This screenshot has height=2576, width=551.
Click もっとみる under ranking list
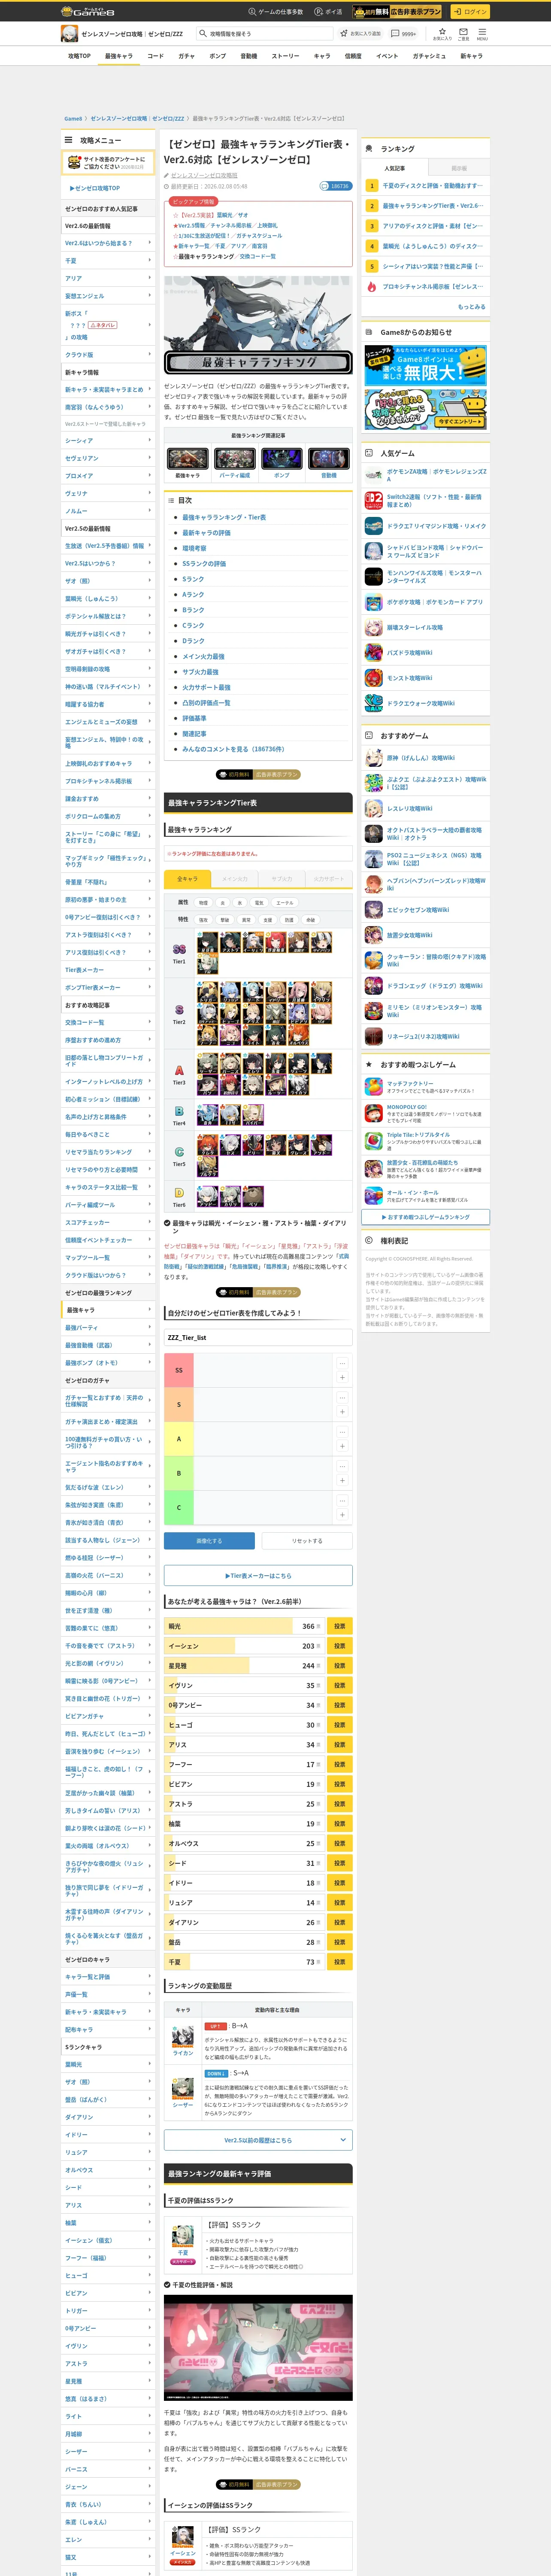pyautogui.click(x=471, y=307)
